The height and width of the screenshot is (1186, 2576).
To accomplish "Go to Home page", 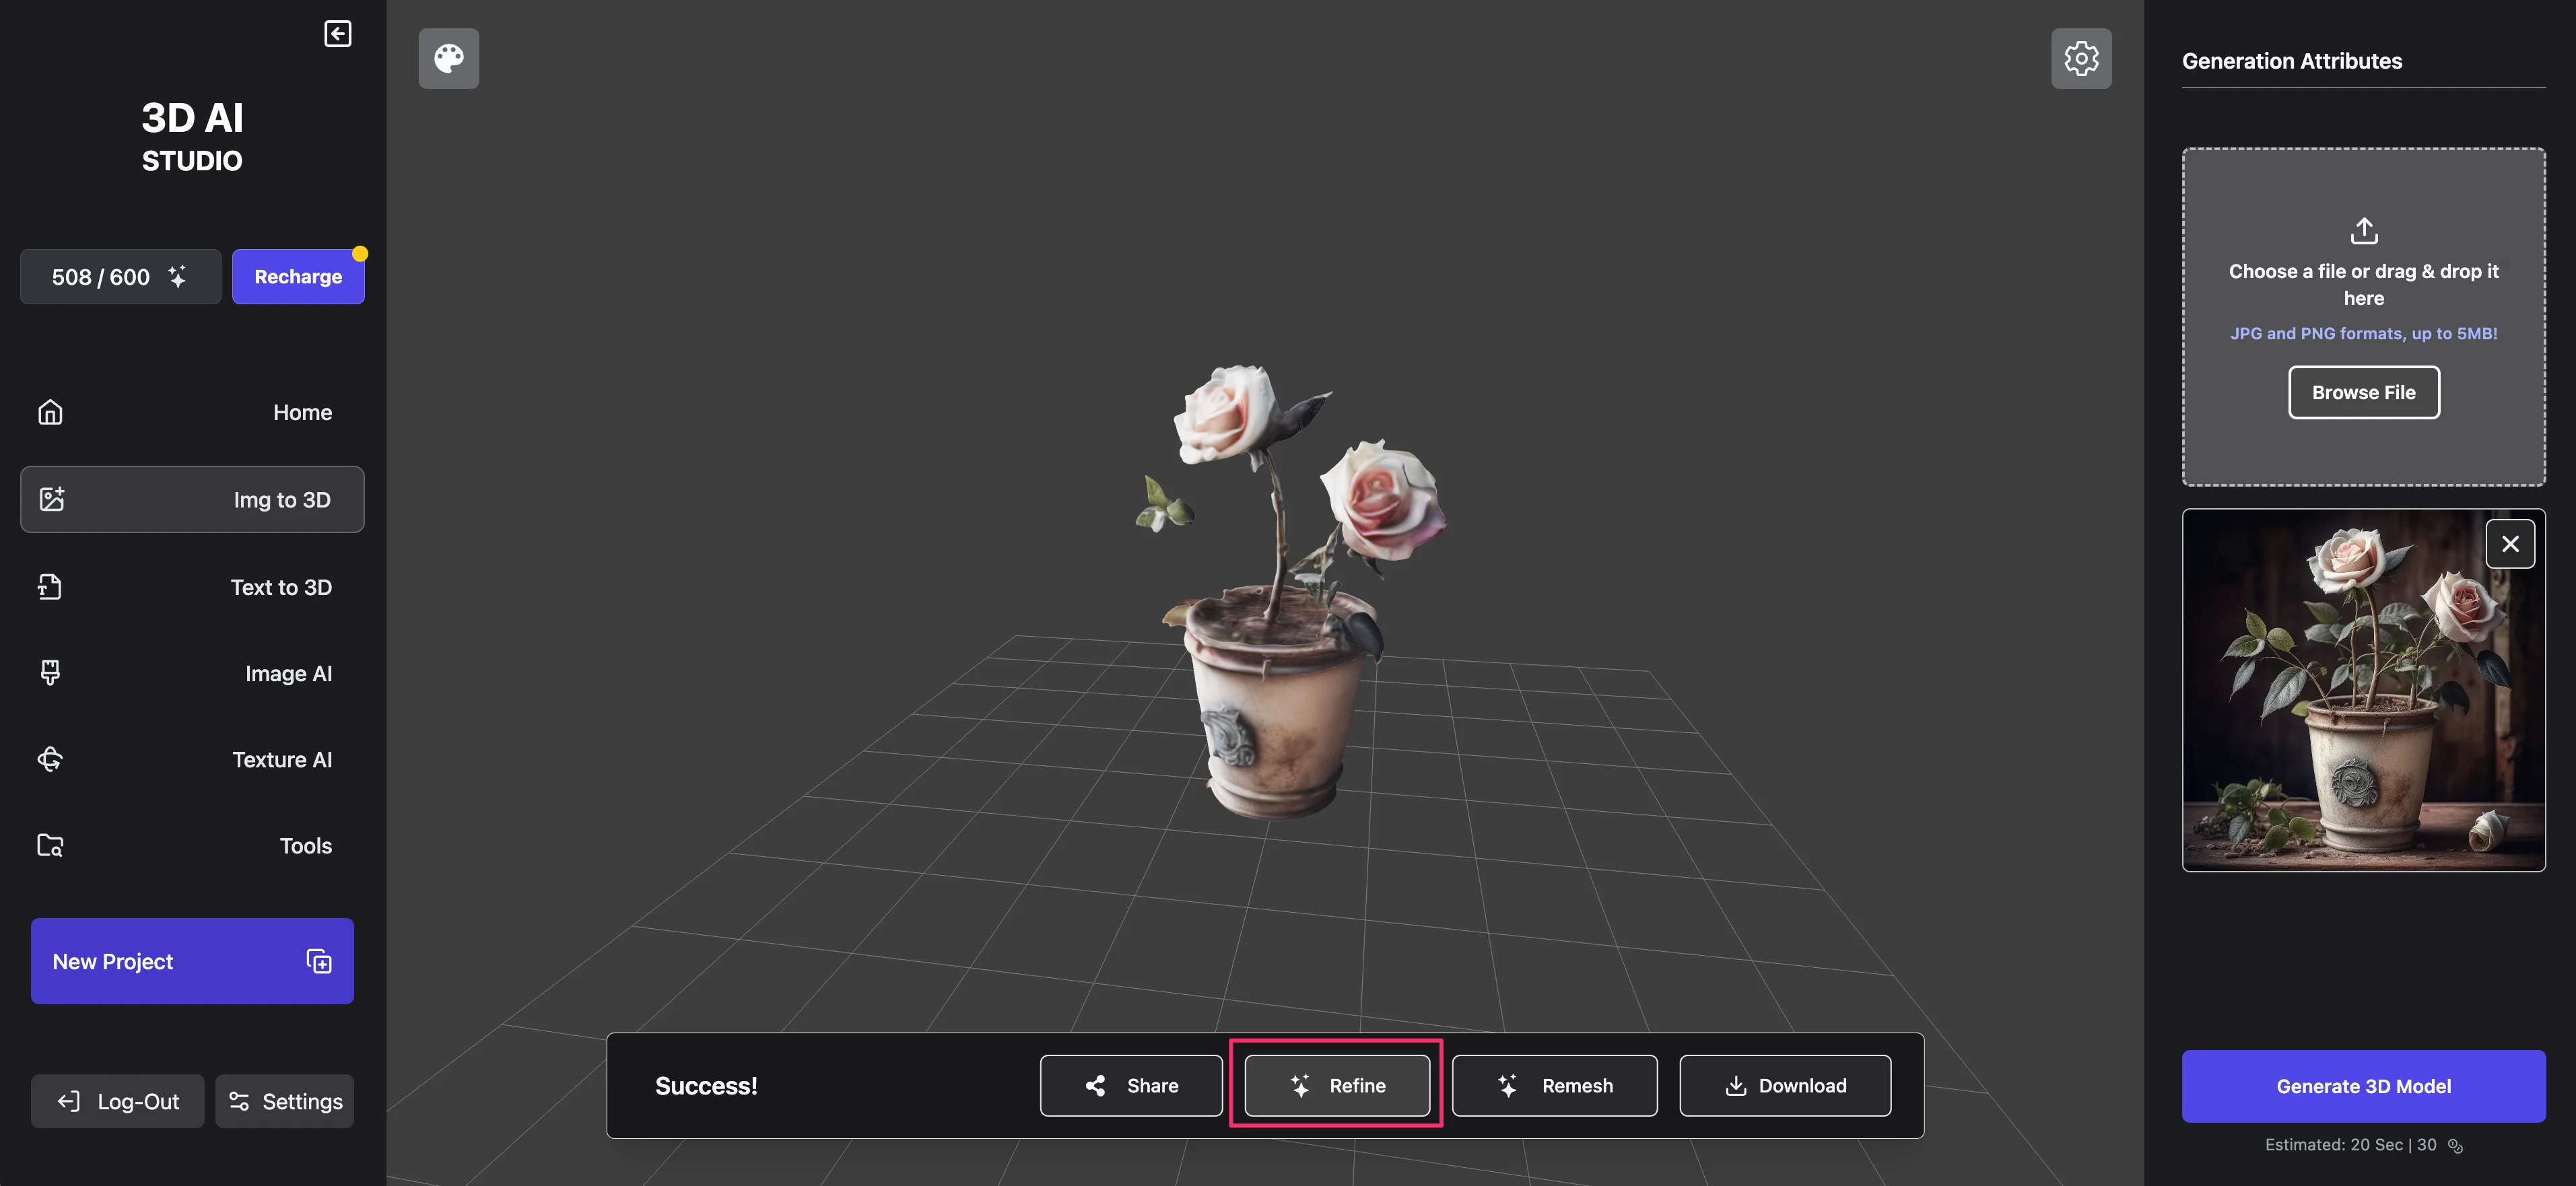I will (192, 412).
